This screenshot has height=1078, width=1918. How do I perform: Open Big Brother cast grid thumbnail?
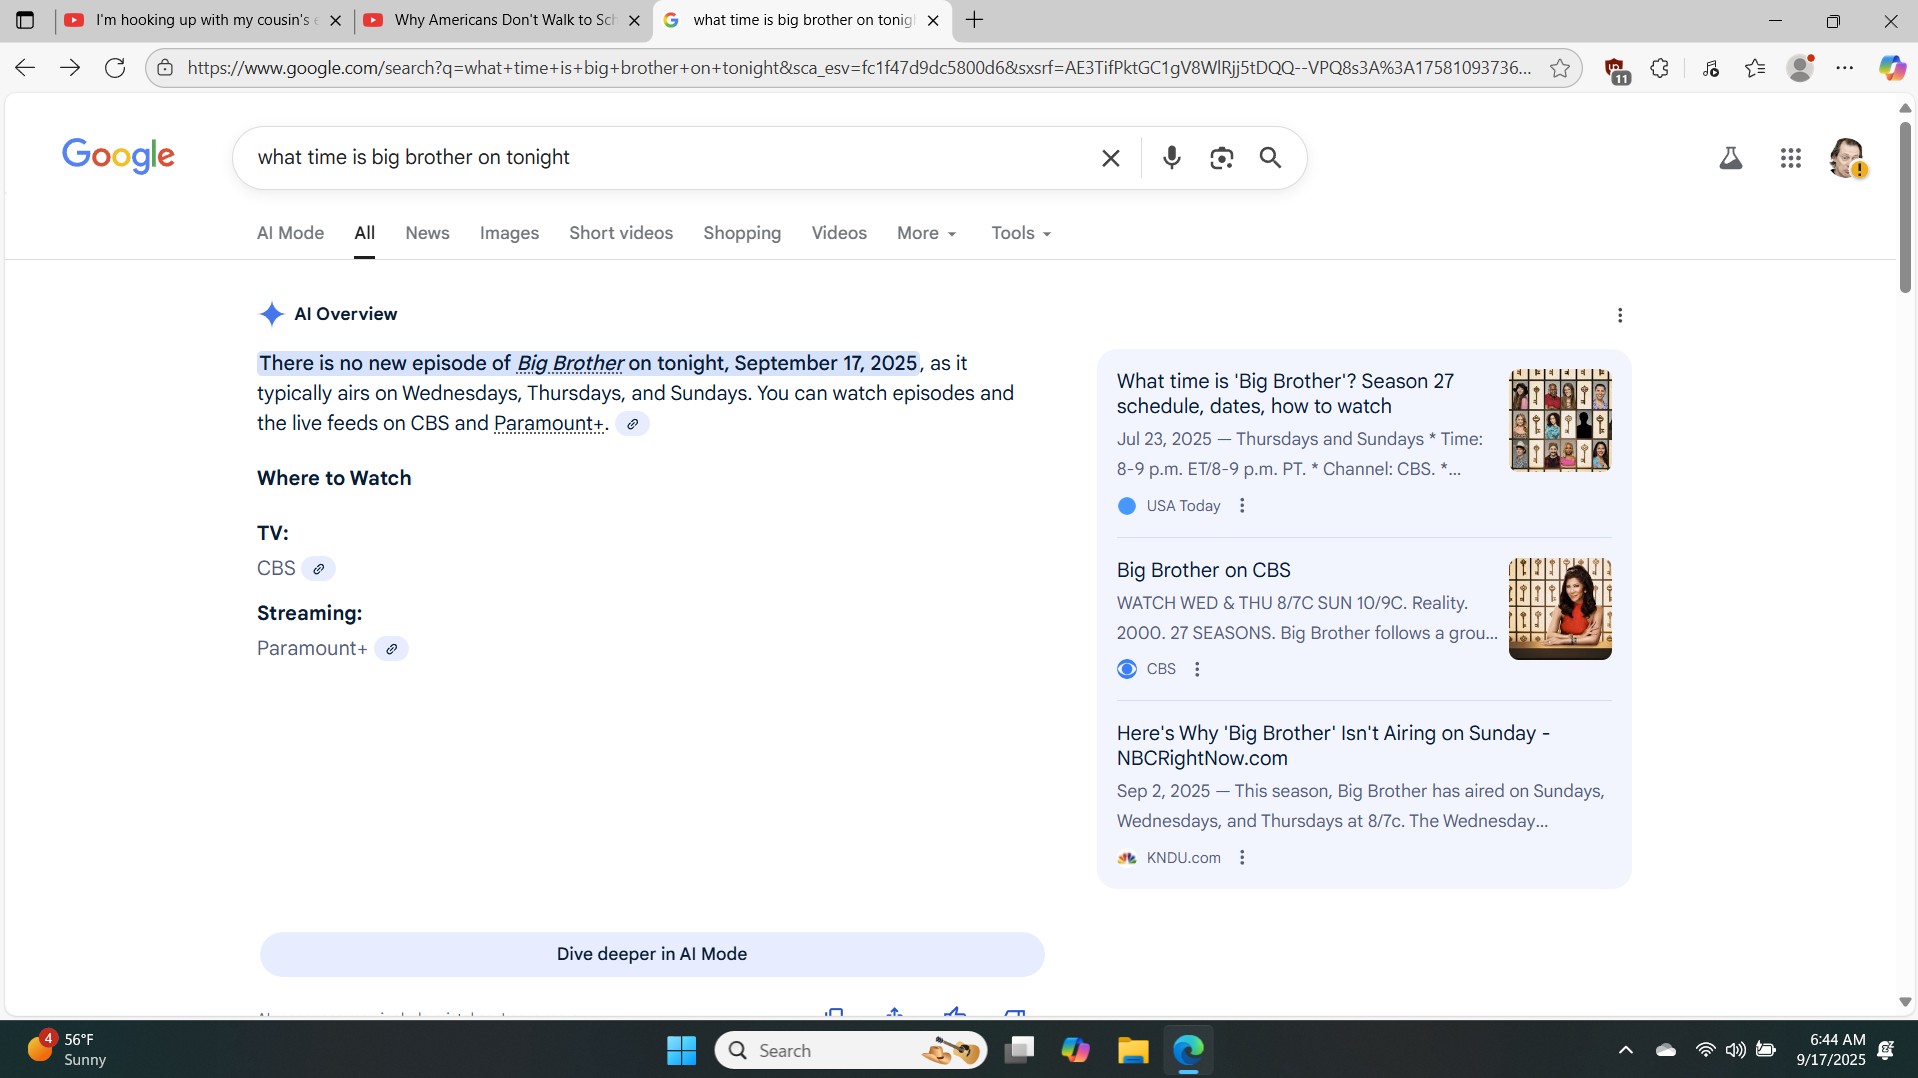(x=1560, y=420)
